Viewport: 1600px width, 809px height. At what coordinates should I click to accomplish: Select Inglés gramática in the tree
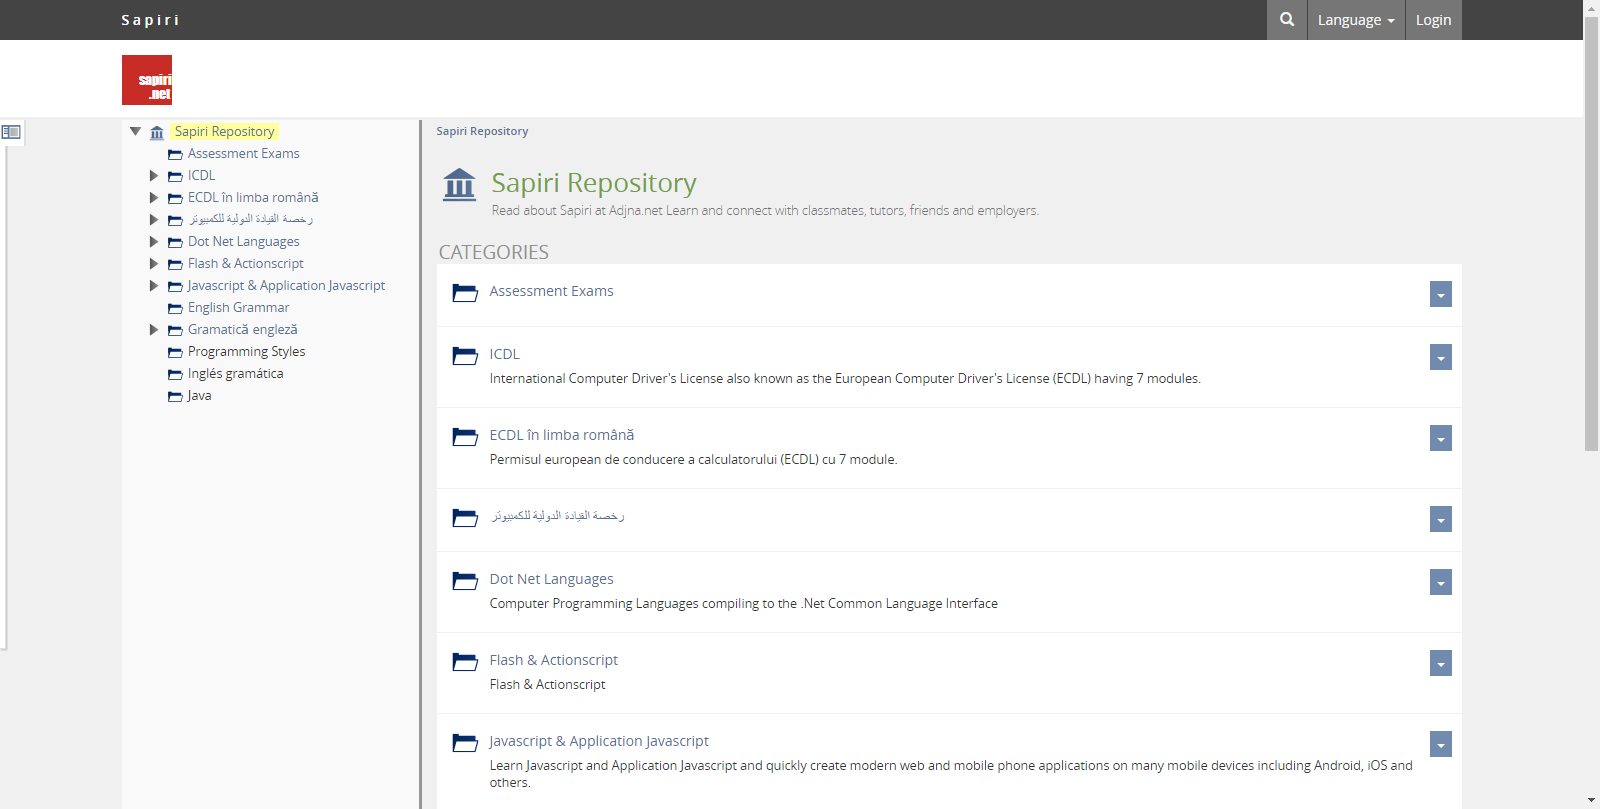click(x=235, y=374)
